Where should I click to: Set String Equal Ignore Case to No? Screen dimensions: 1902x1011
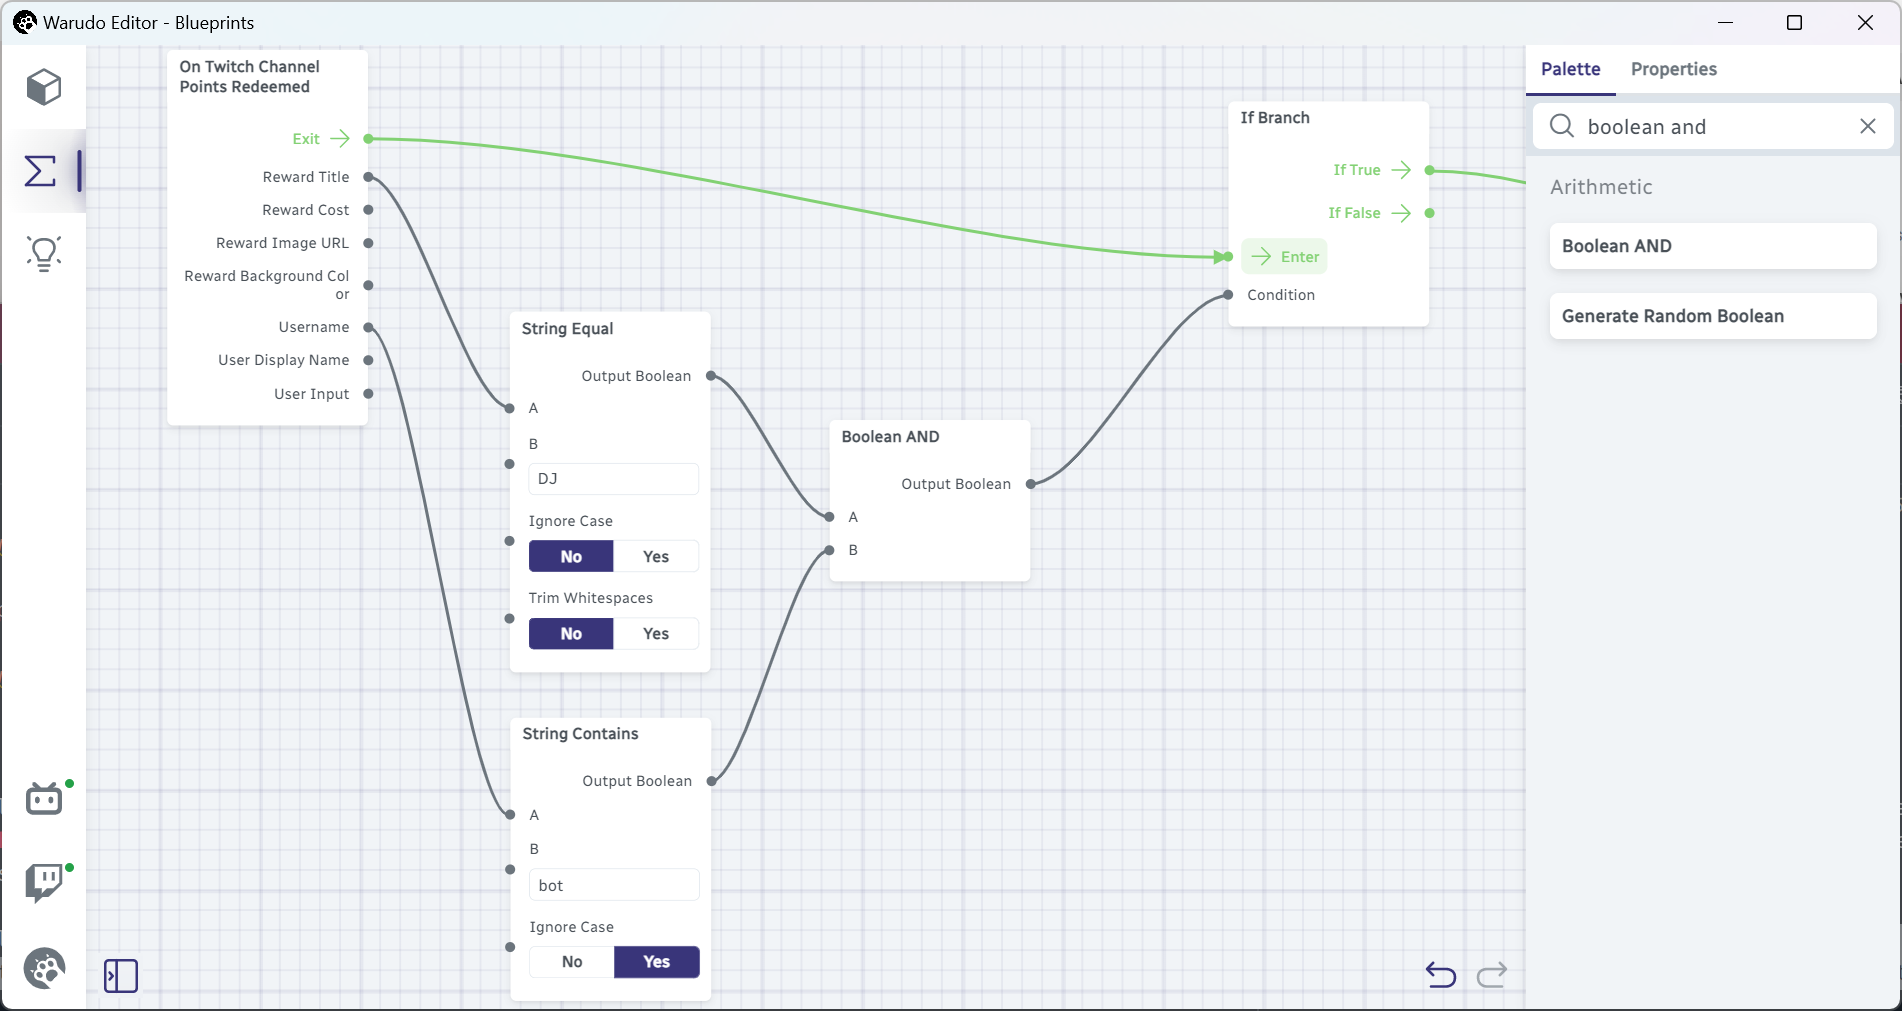[x=571, y=557]
